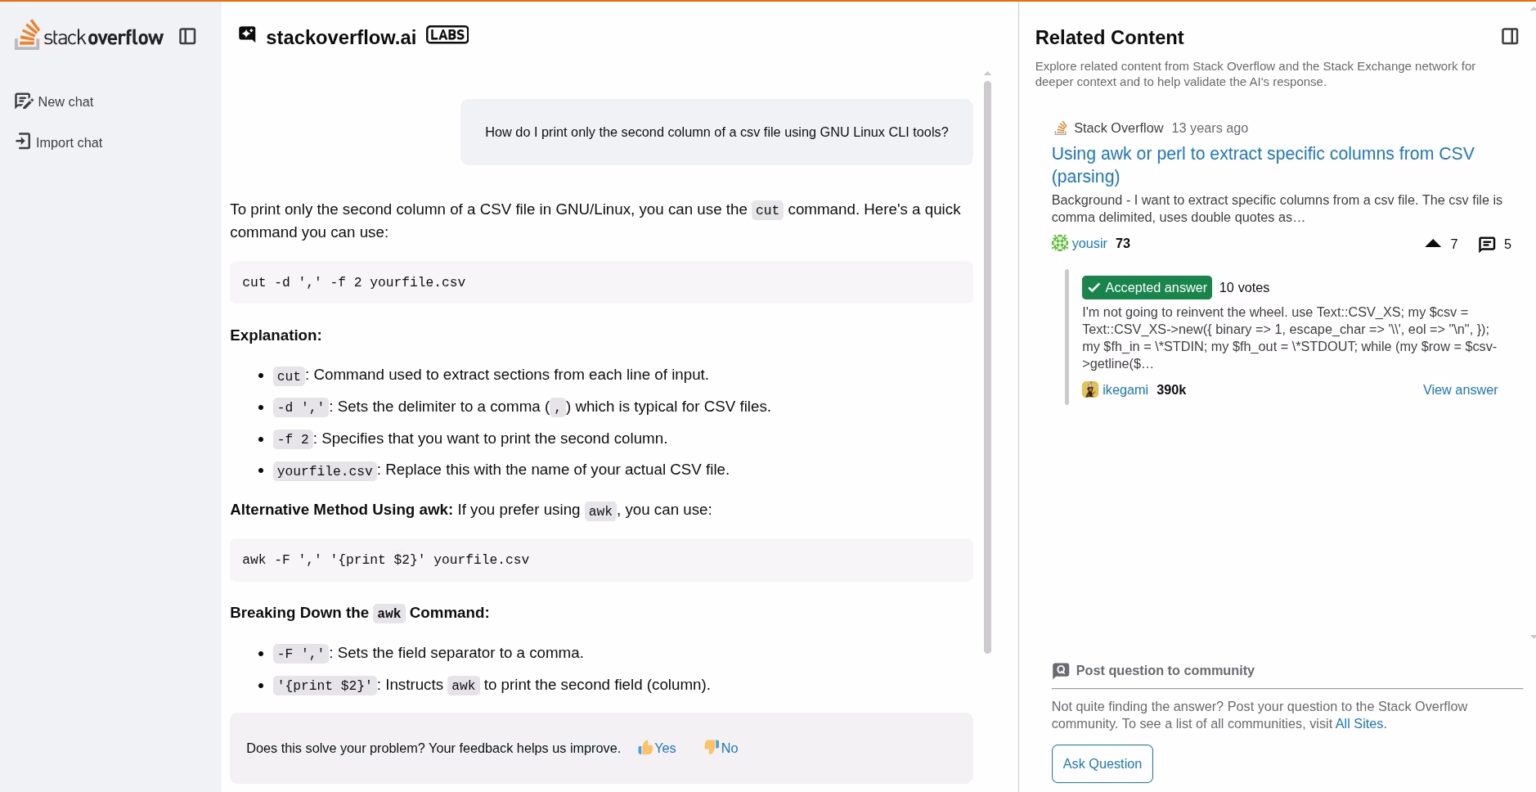Screen dimensions: 1536x792
Task: Click yousir's avatar icon
Action: tap(1059, 242)
